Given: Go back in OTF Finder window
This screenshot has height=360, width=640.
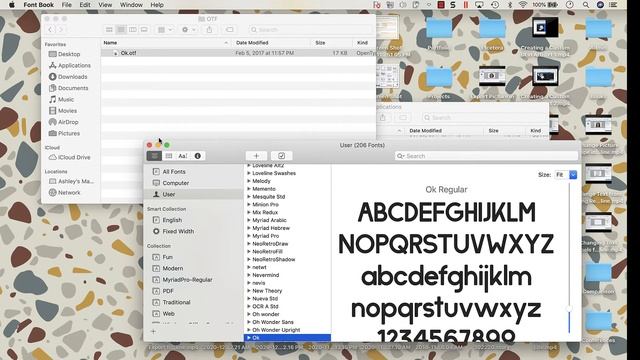Looking at the screenshot, I should point(50,29).
